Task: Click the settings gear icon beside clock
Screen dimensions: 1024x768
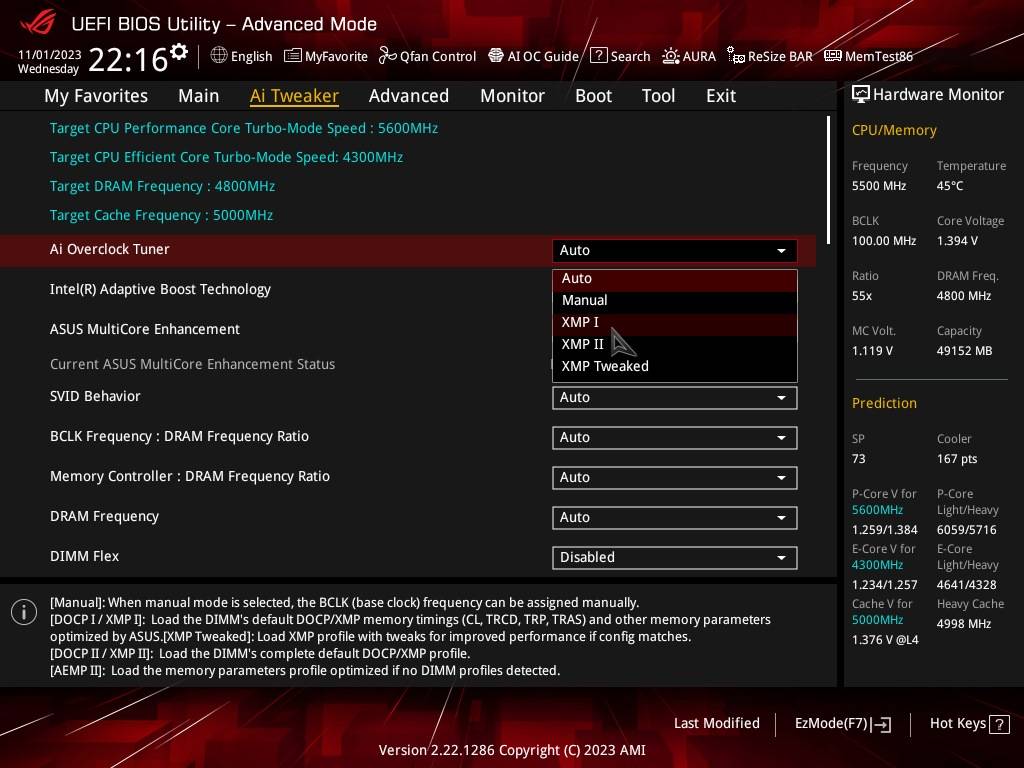Action: point(179,52)
